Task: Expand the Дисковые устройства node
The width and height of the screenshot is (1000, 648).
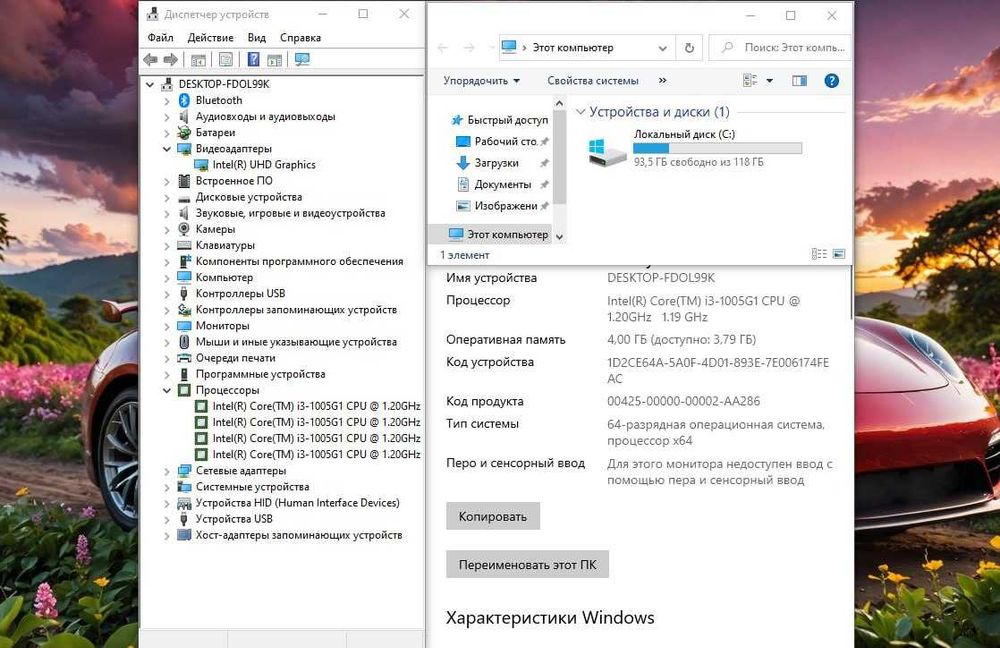Action: [167, 198]
